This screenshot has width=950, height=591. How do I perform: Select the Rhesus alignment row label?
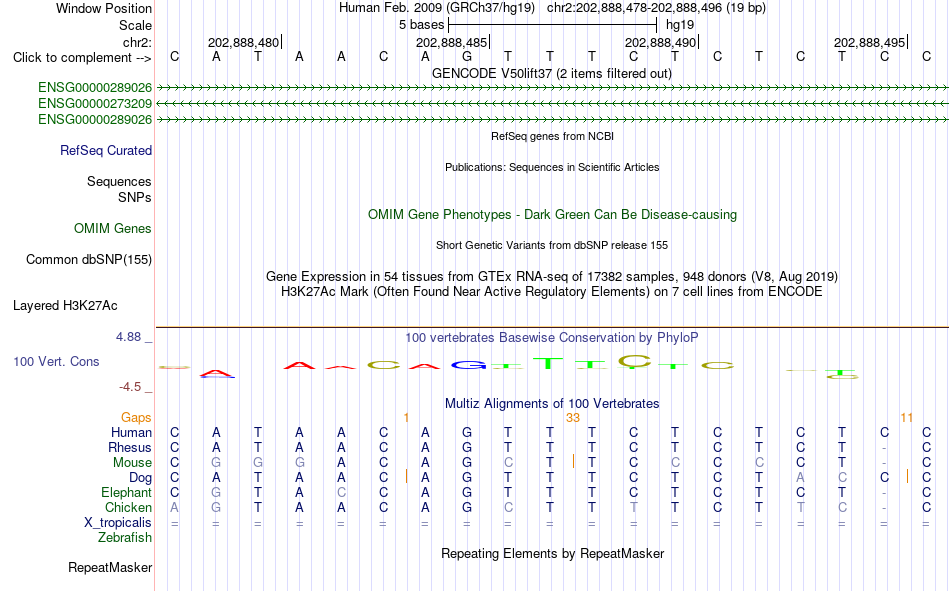(130, 447)
